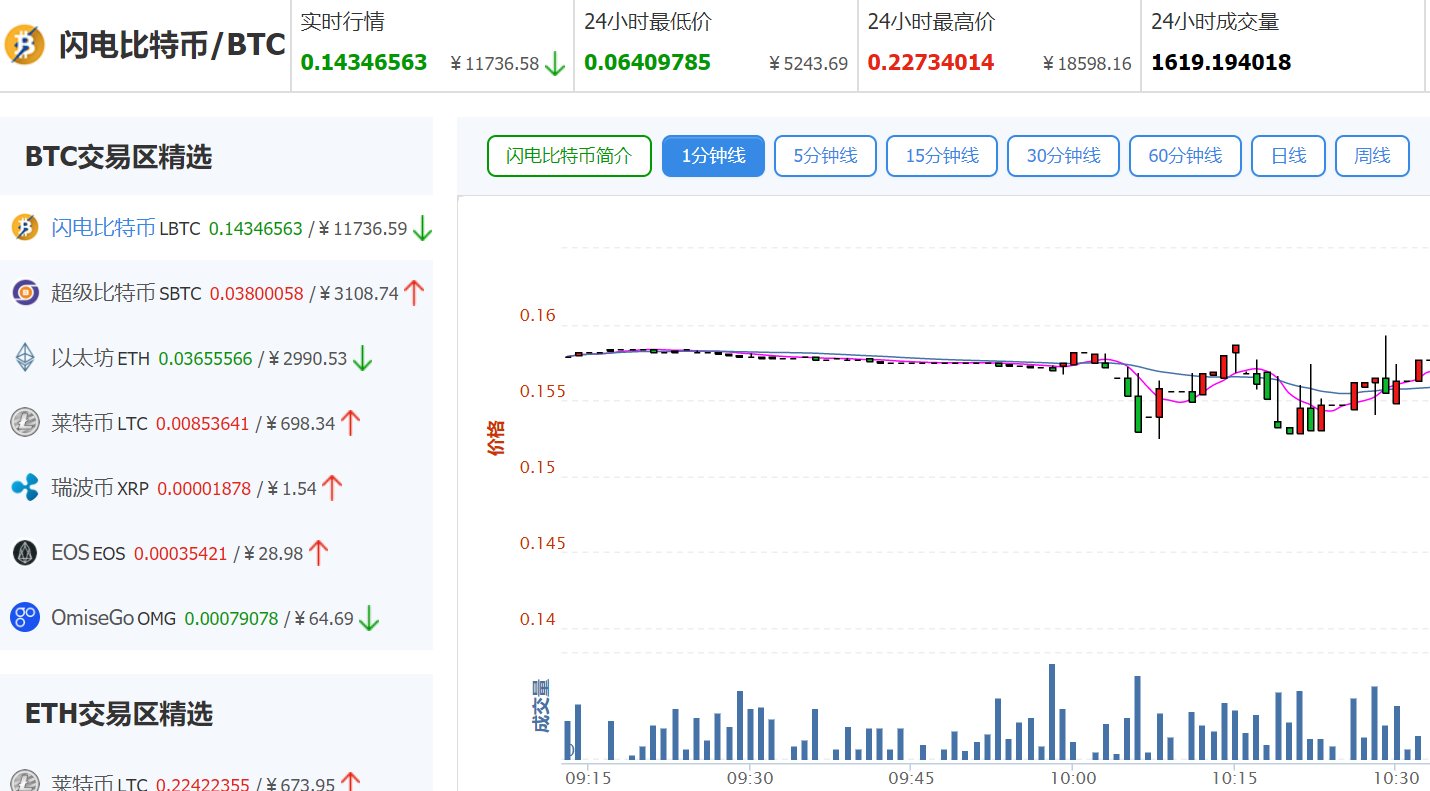The width and height of the screenshot is (1430, 791).
Task: Click the ETH price 0.03655566
Action: (x=205, y=358)
